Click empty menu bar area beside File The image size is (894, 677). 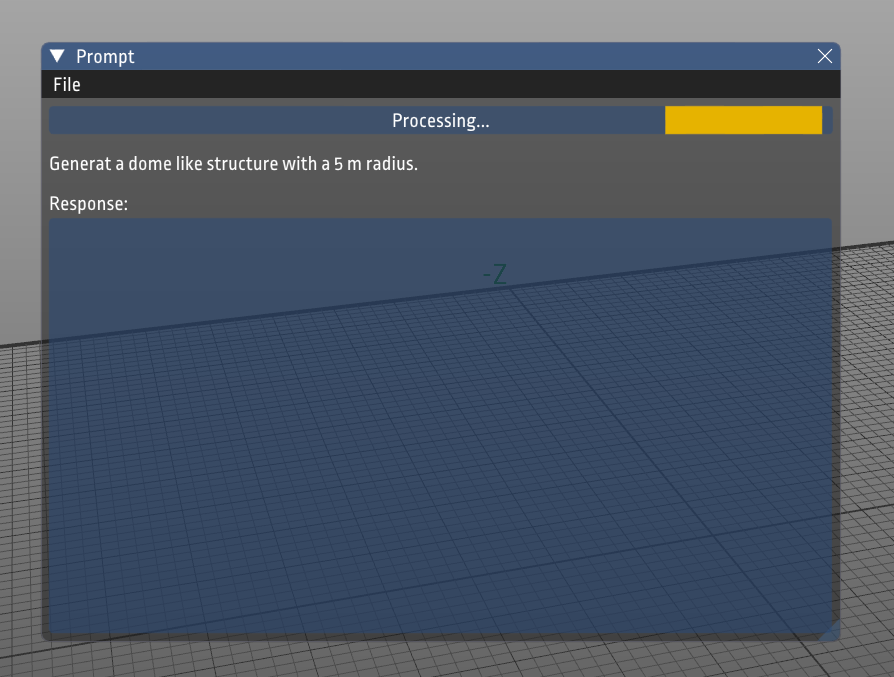456,84
